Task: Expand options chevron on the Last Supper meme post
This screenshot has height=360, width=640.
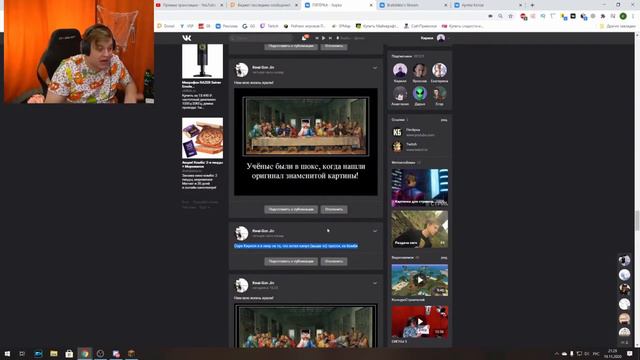Action: point(375,68)
